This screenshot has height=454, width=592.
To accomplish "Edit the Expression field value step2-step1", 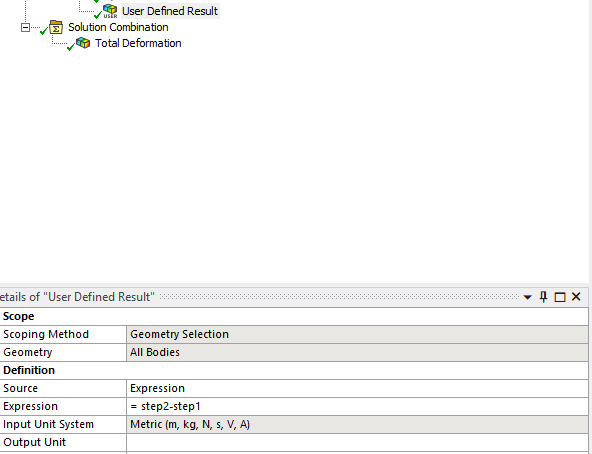I will coord(357,406).
